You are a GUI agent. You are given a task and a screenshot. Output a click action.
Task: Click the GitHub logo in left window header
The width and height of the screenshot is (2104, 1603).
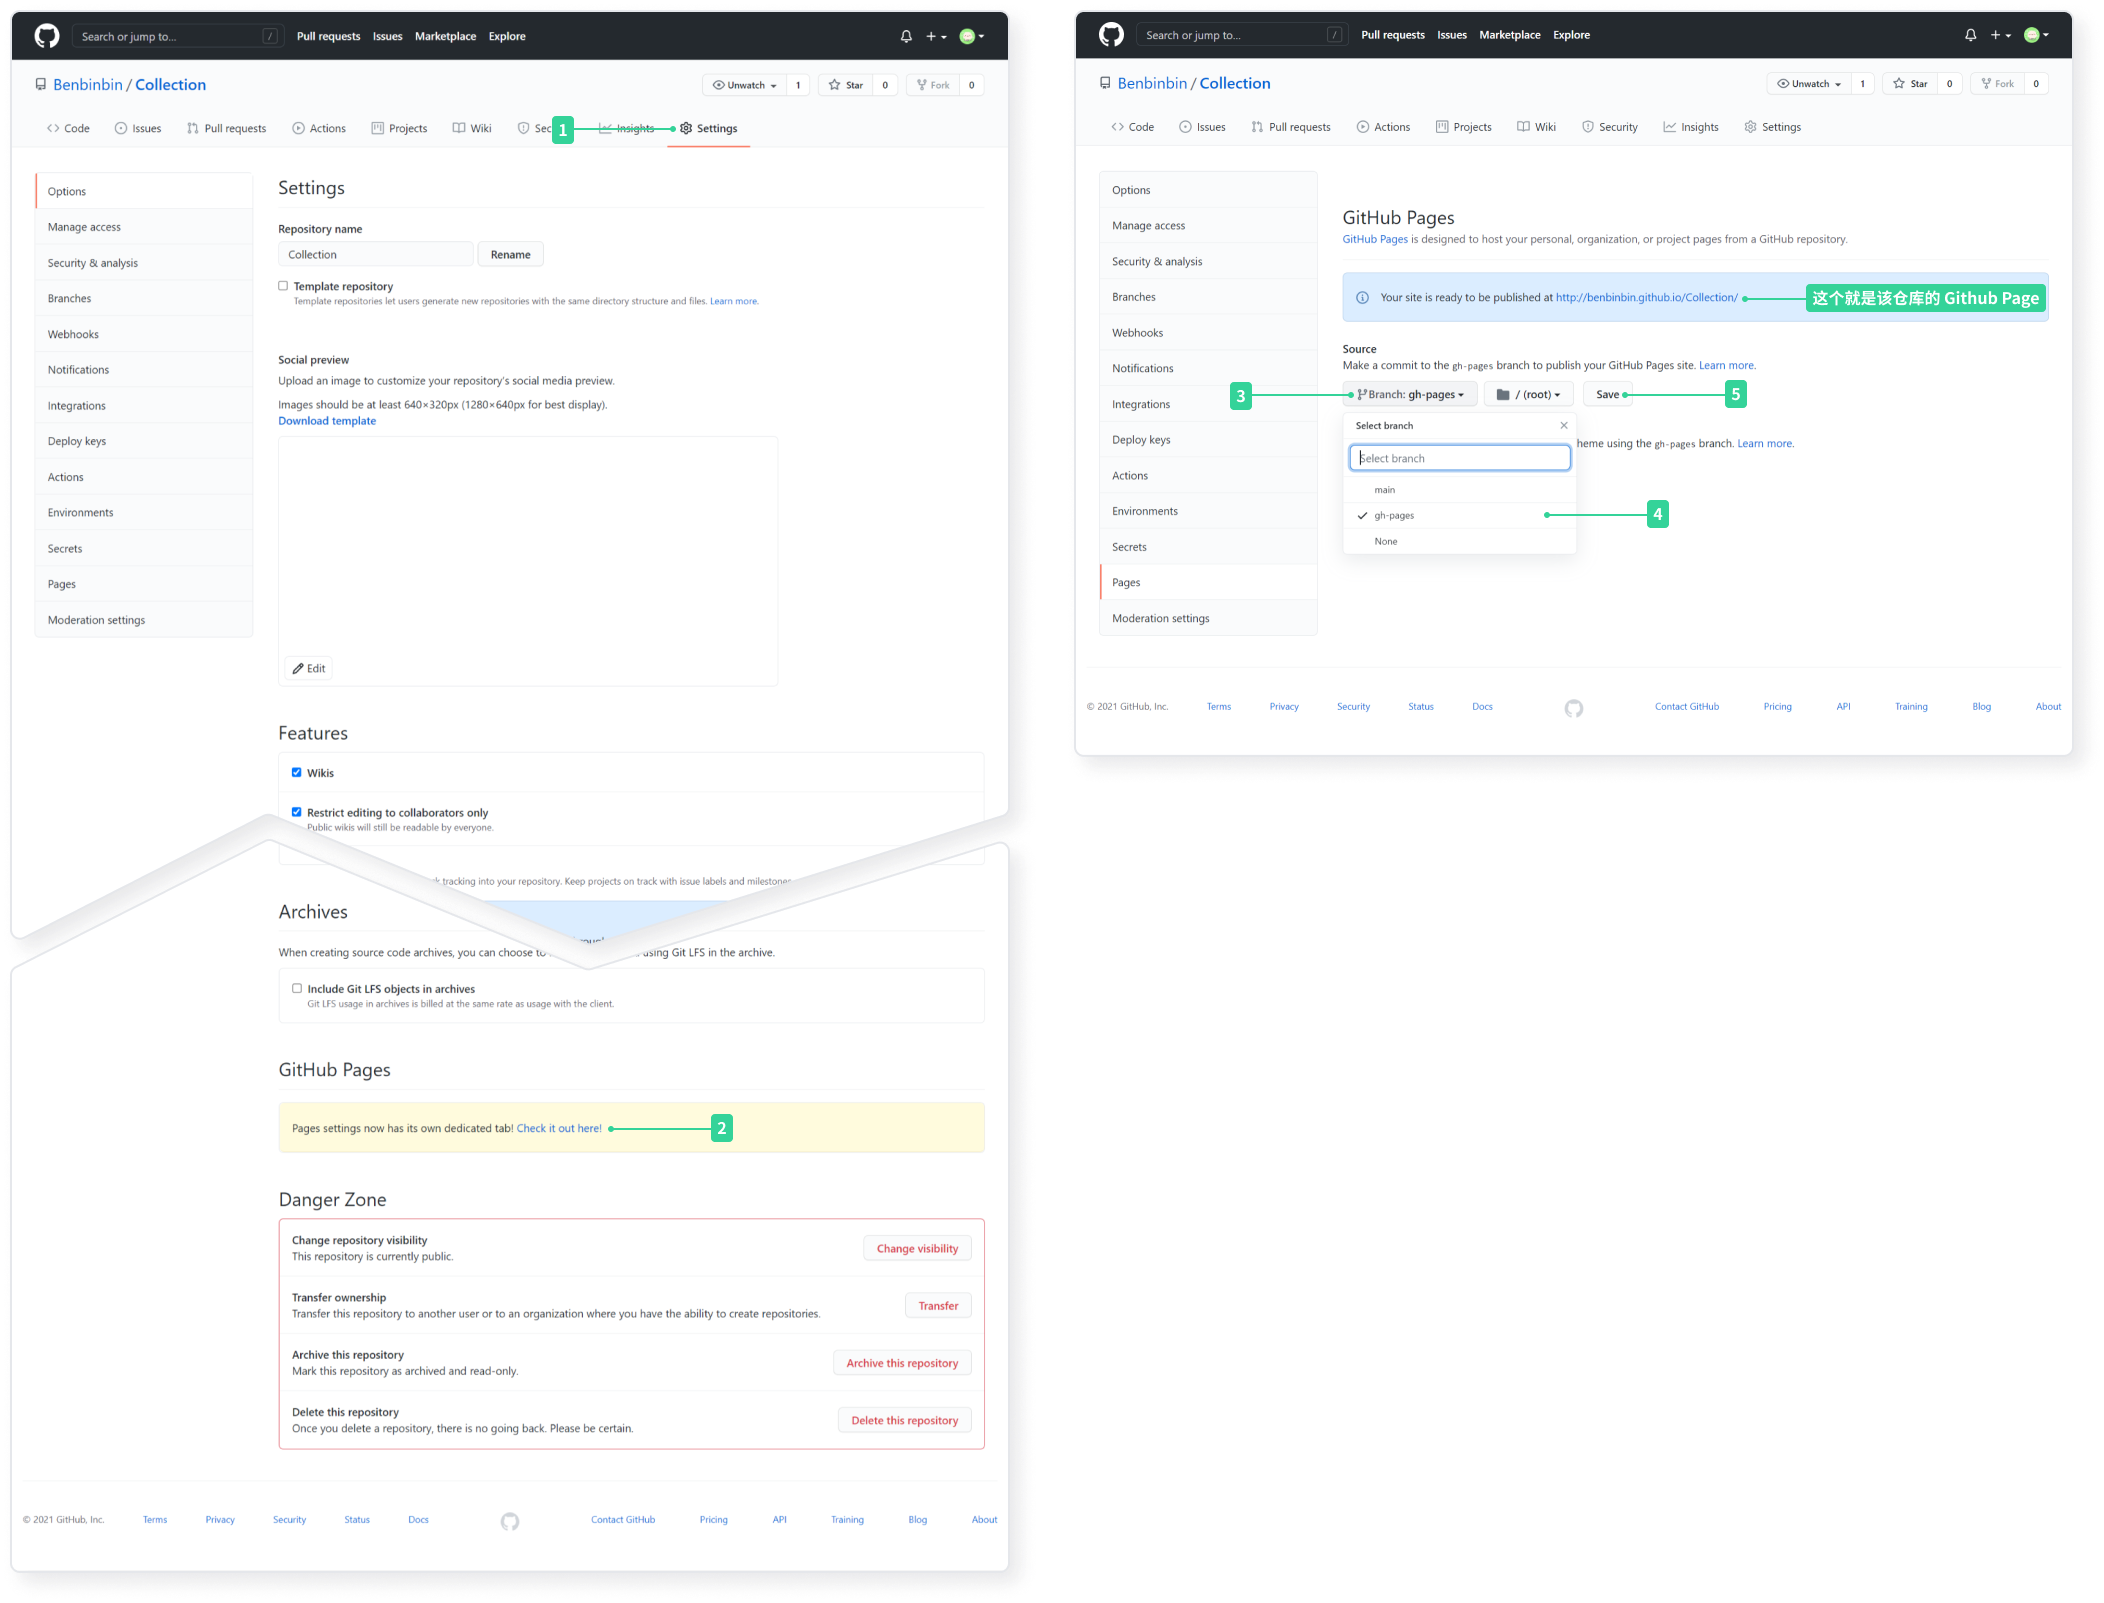47,36
